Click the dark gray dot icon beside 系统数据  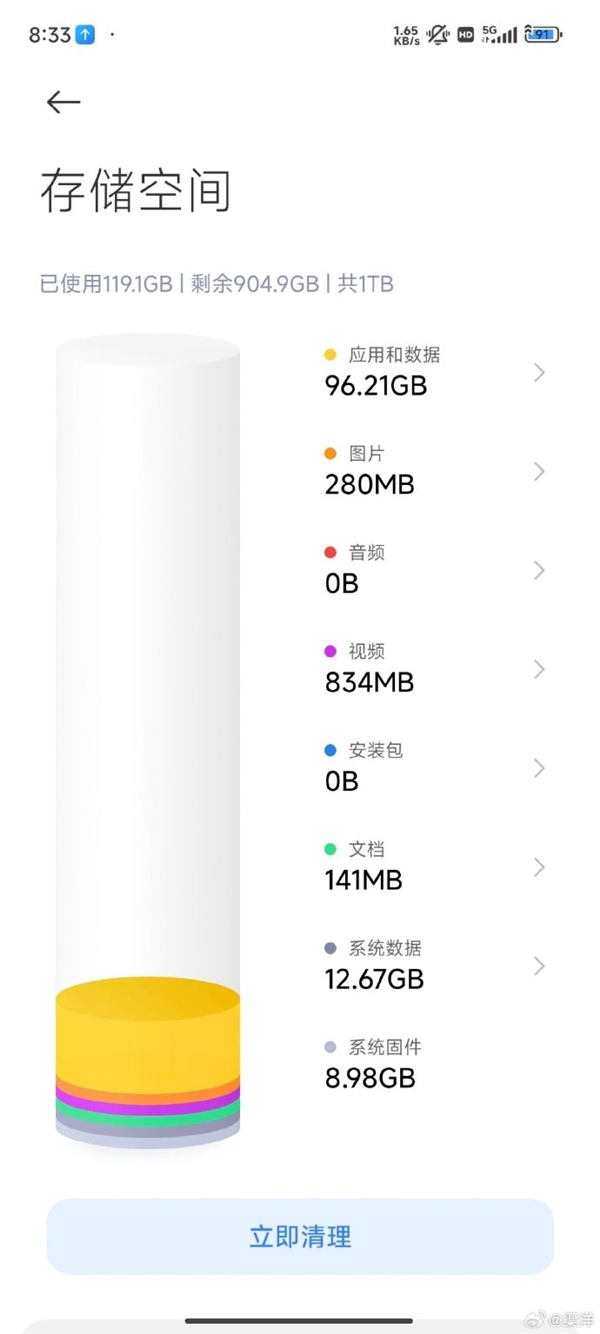tap(329, 948)
